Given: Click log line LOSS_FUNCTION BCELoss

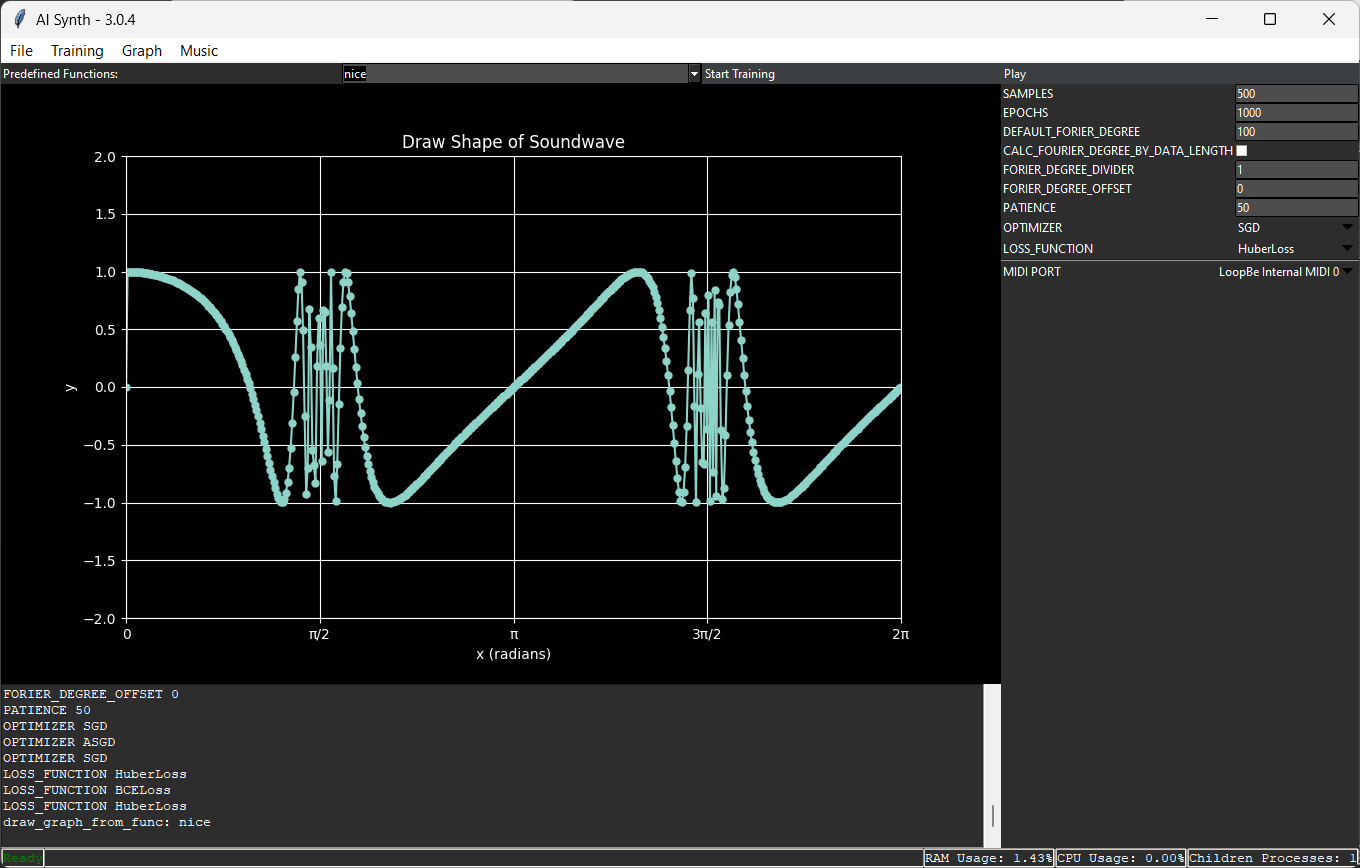Looking at the screenshot, I should [x=87, y=790].
